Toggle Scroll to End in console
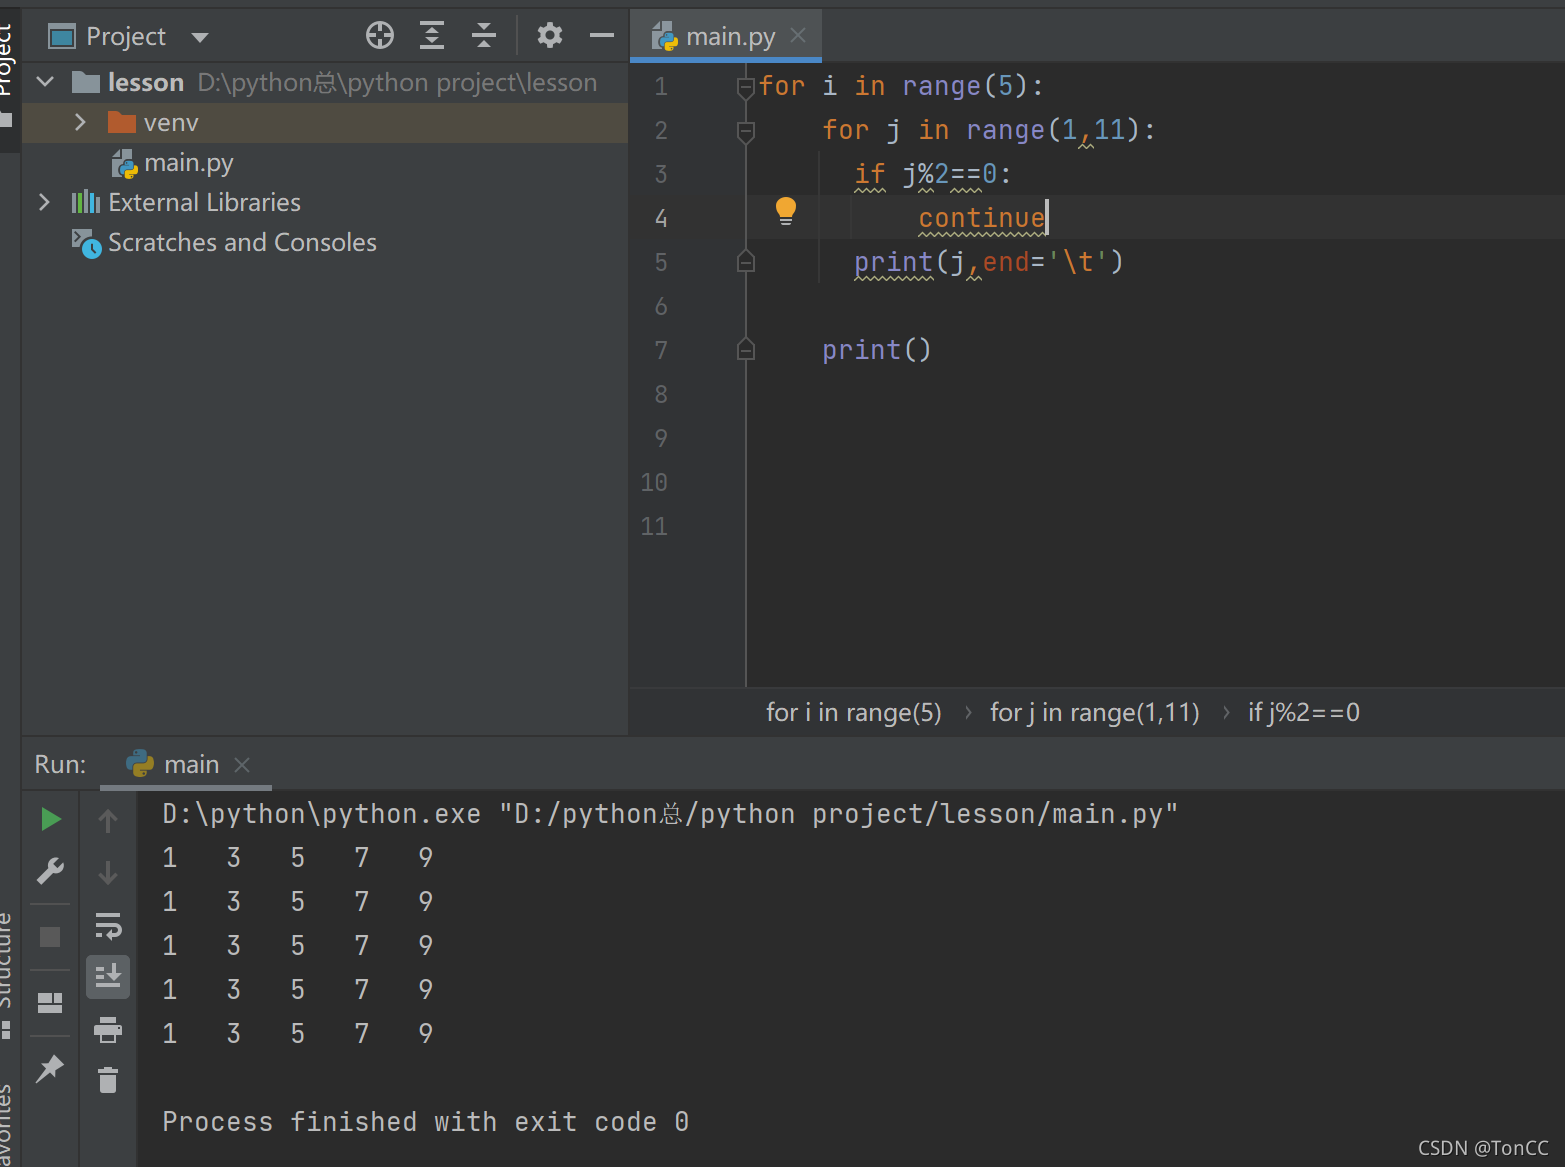Viewport: 1565px width, 1167px height. pos(108,976)
